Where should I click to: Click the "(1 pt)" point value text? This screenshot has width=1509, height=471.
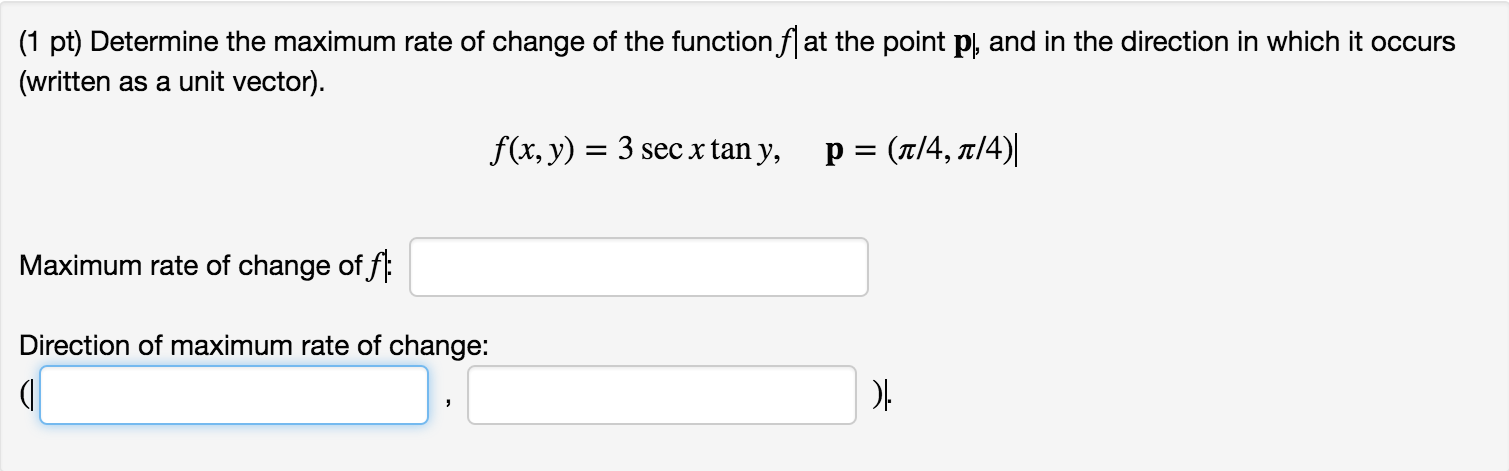tap(53, 43)
